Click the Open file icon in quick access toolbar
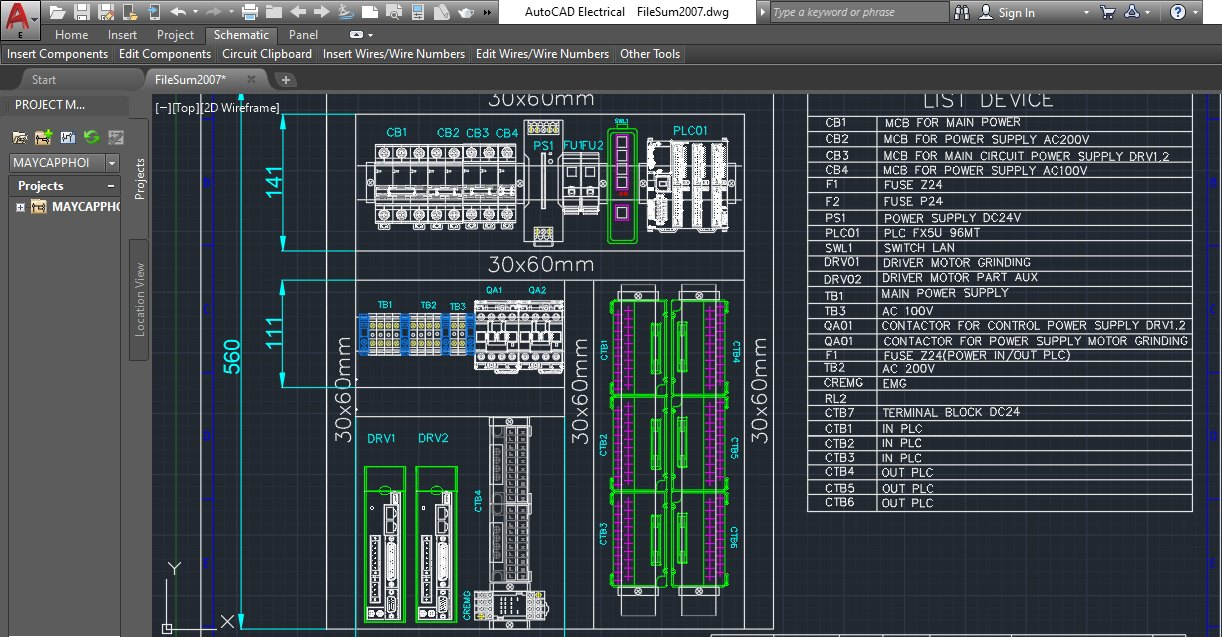The image size is (1222, 637). point(57,12)
